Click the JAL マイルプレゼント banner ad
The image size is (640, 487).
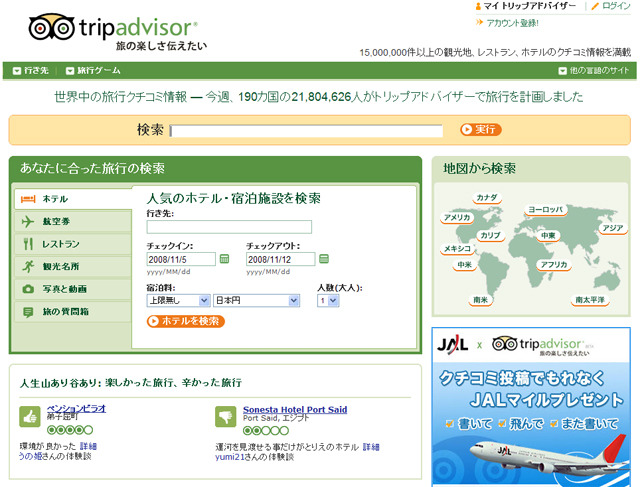click(x=531, y=407)
